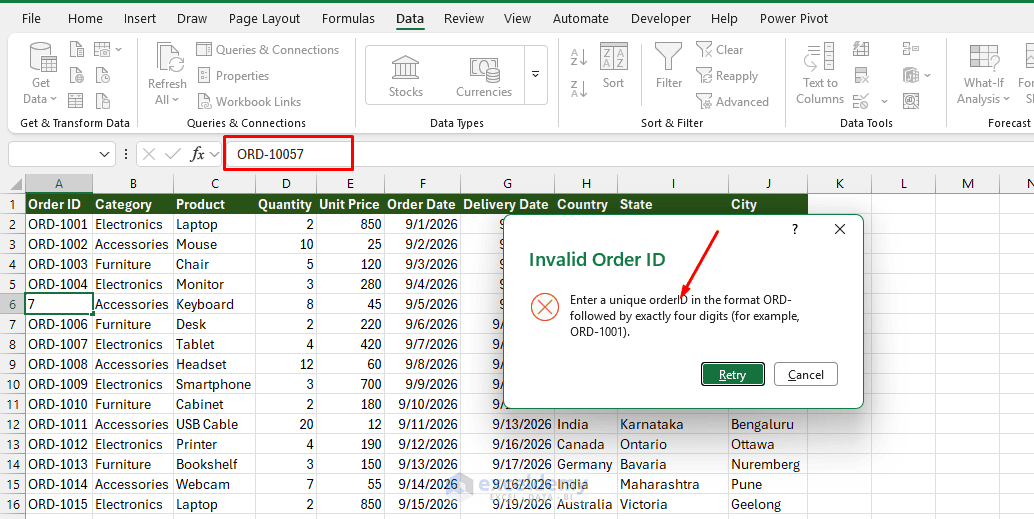Open the Refresh All dropdown arrow
The width and height of the screenshot is (1034, 519).
[175, 100]
